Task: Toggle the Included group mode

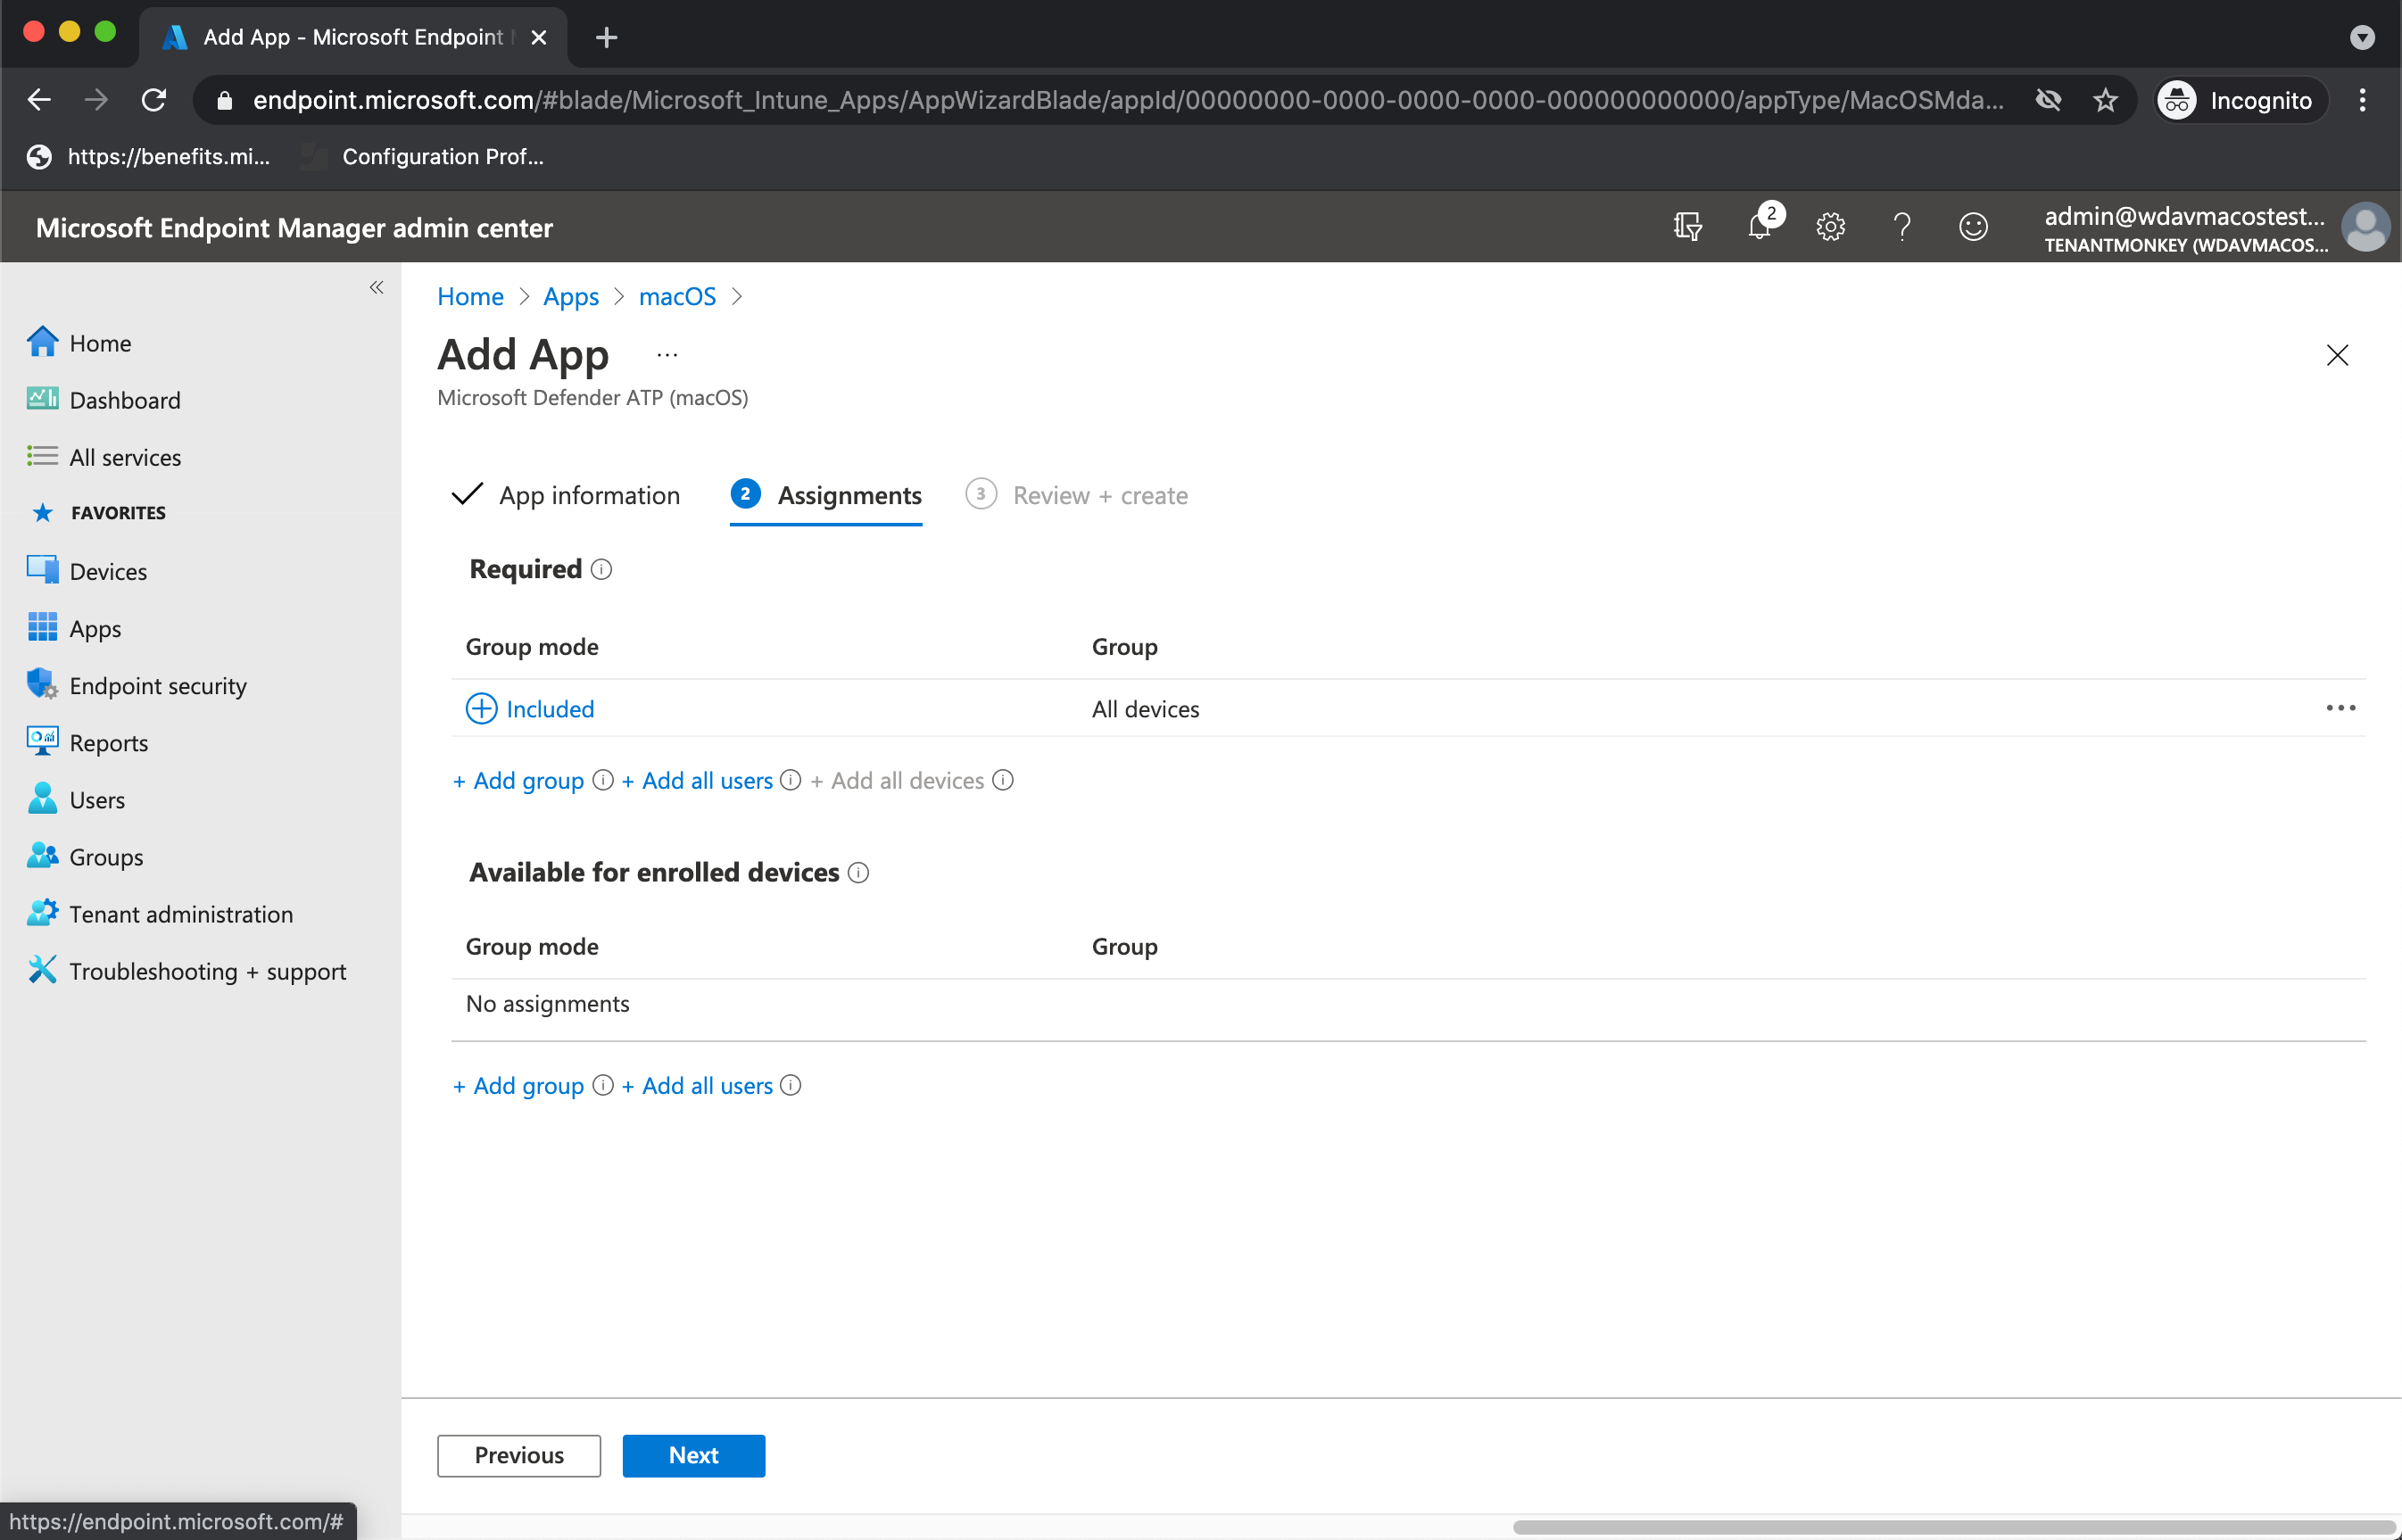Action: click(530, 709)
